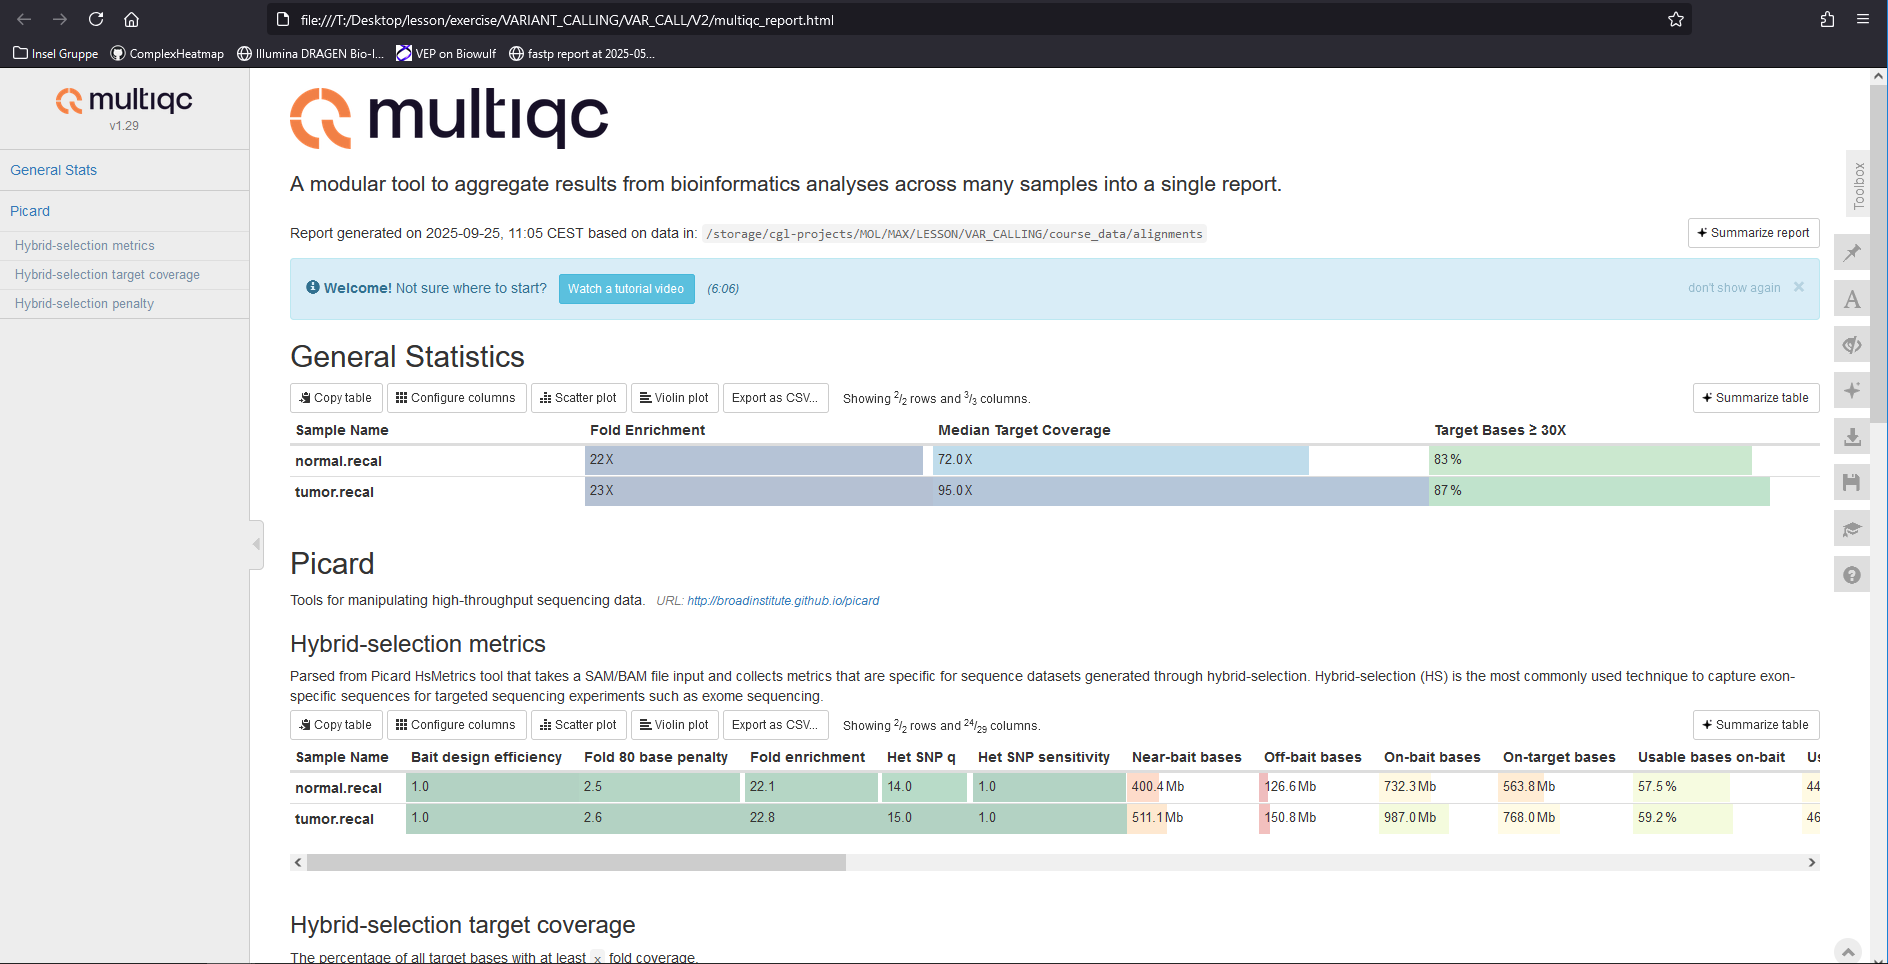The height and width of the screenshot is (964, 1888).
Task: Click the horizontal scrollbar of the metrics table
Action: pyautogui.click(x=576, y=862)
